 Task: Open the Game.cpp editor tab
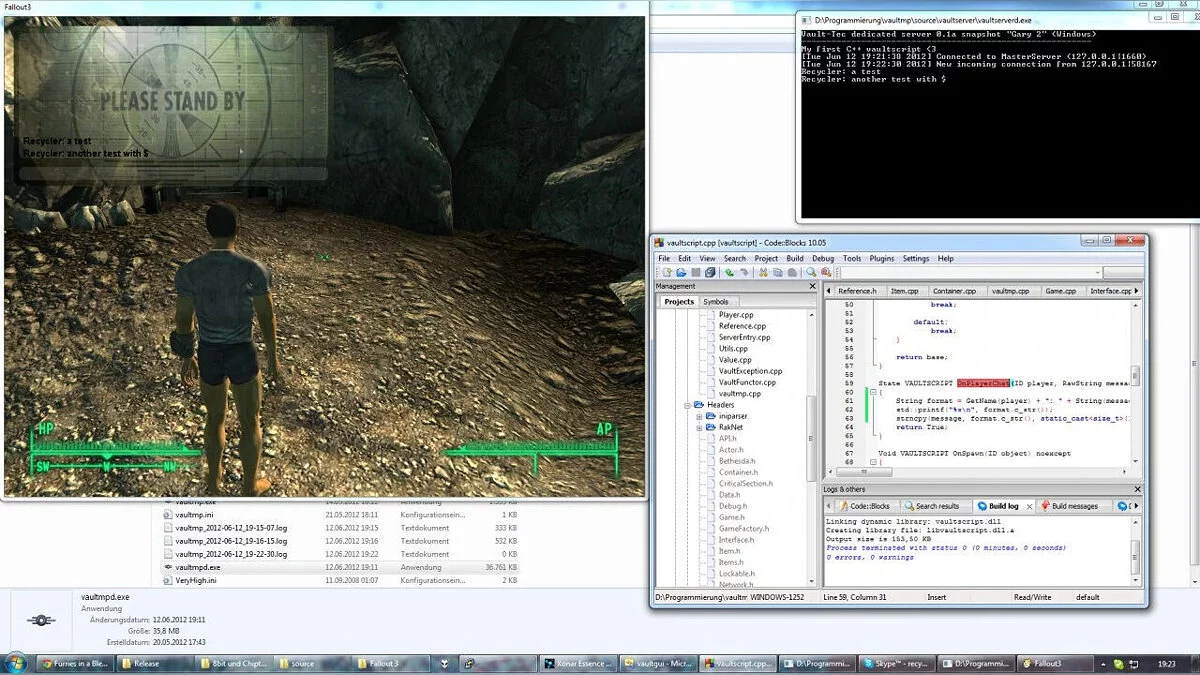(1060, 291)
